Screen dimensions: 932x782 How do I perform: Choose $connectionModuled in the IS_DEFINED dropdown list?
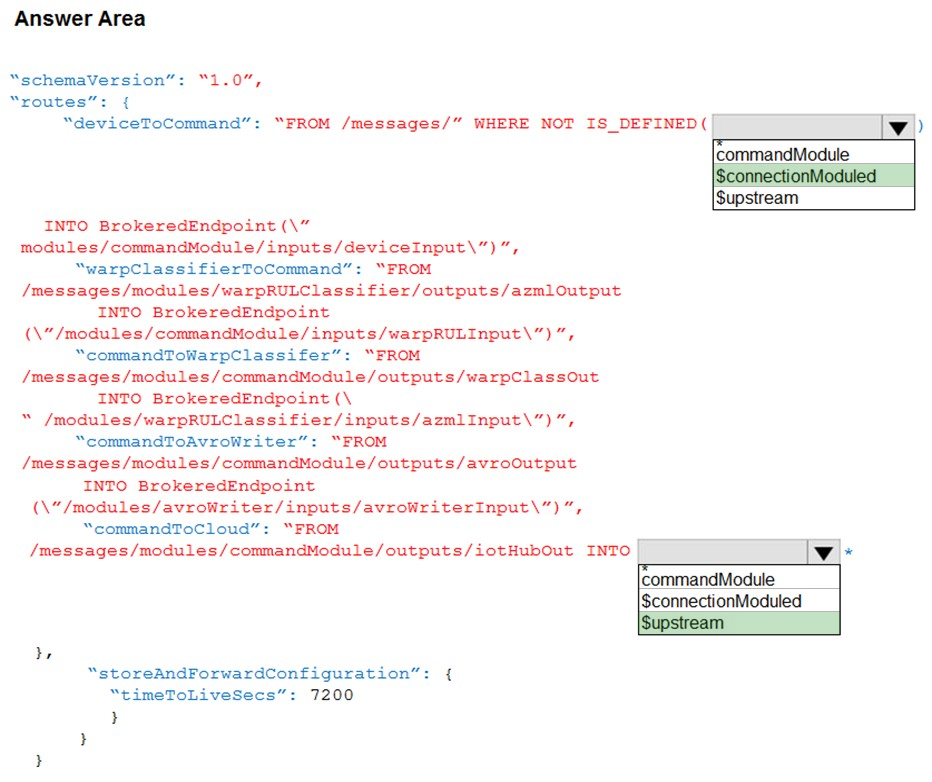813,176
